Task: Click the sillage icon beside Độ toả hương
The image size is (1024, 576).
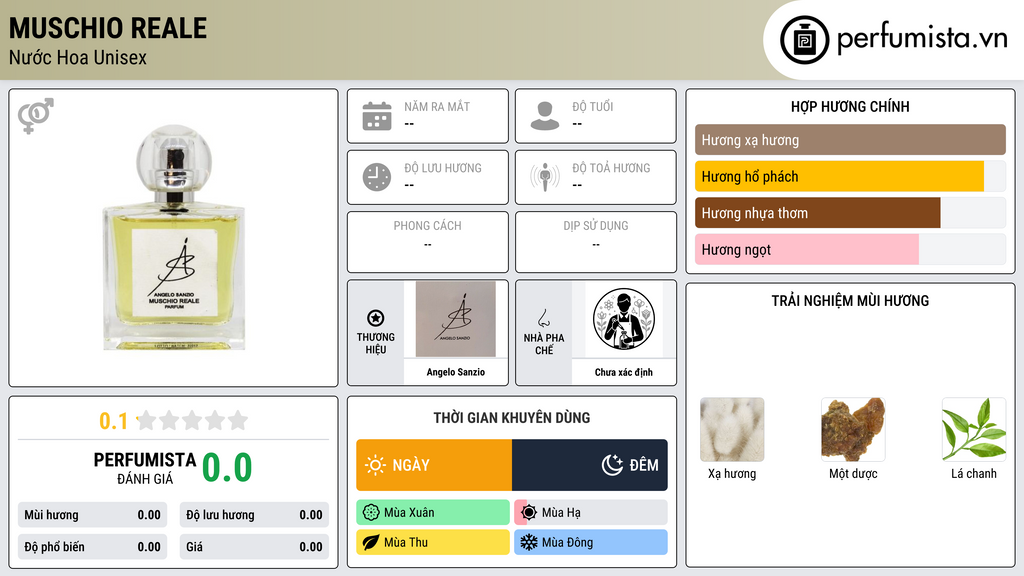Action: point(545,177)
